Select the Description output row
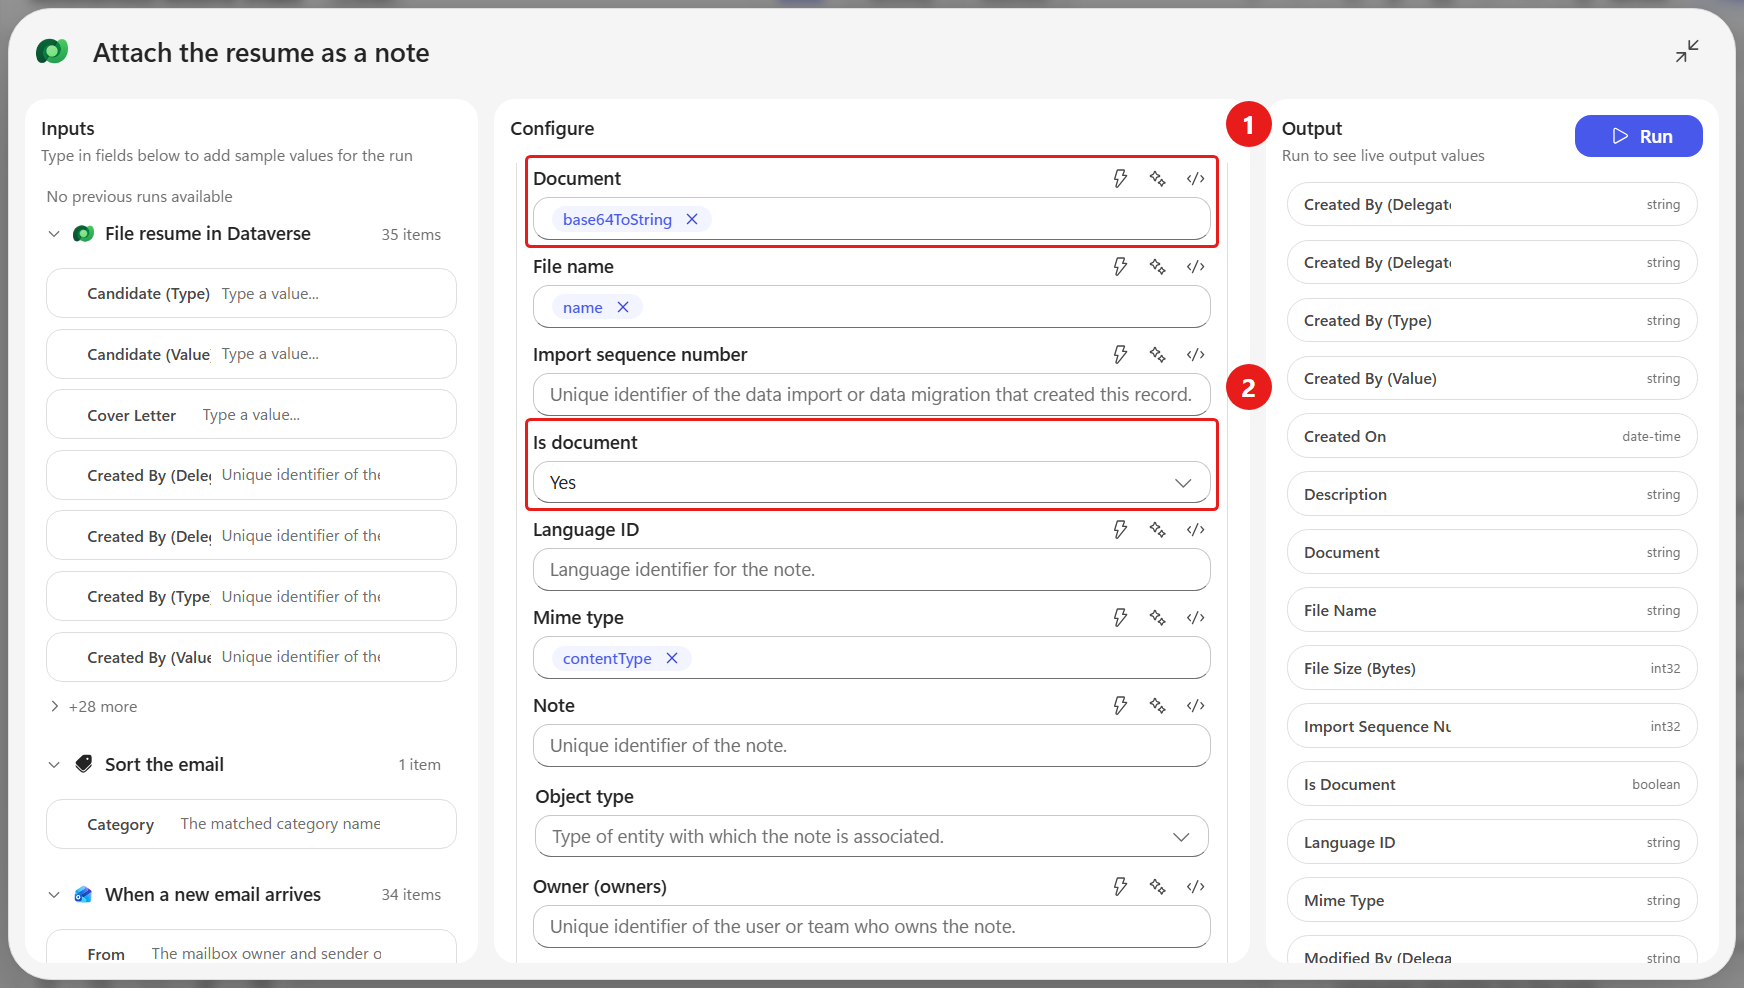Image resolution: width=1744 pixels, height=988 pixels. pos(1492,494)
